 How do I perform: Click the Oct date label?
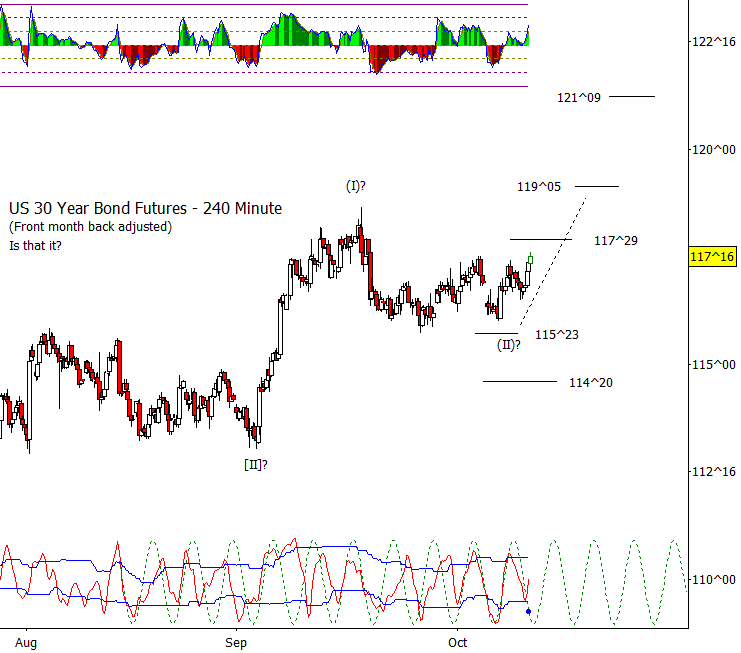pos(457,643)
